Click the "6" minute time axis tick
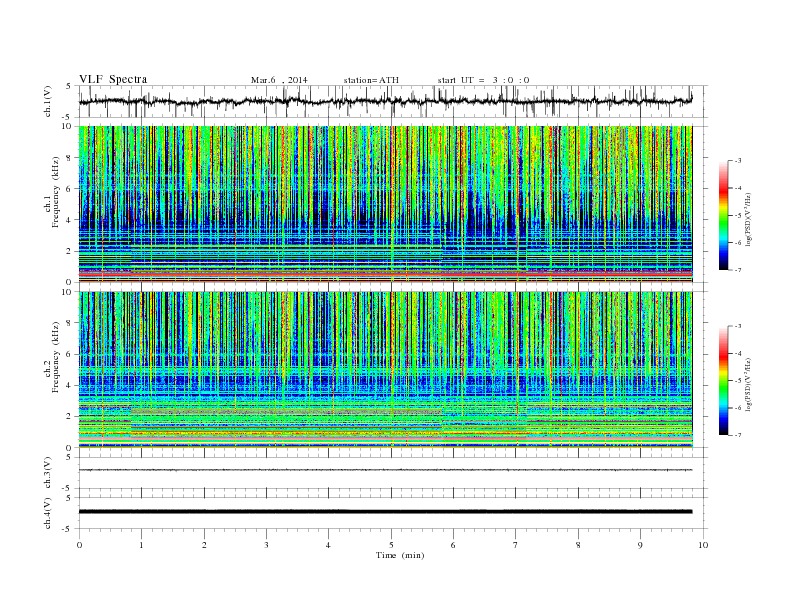 click(454, 545)
